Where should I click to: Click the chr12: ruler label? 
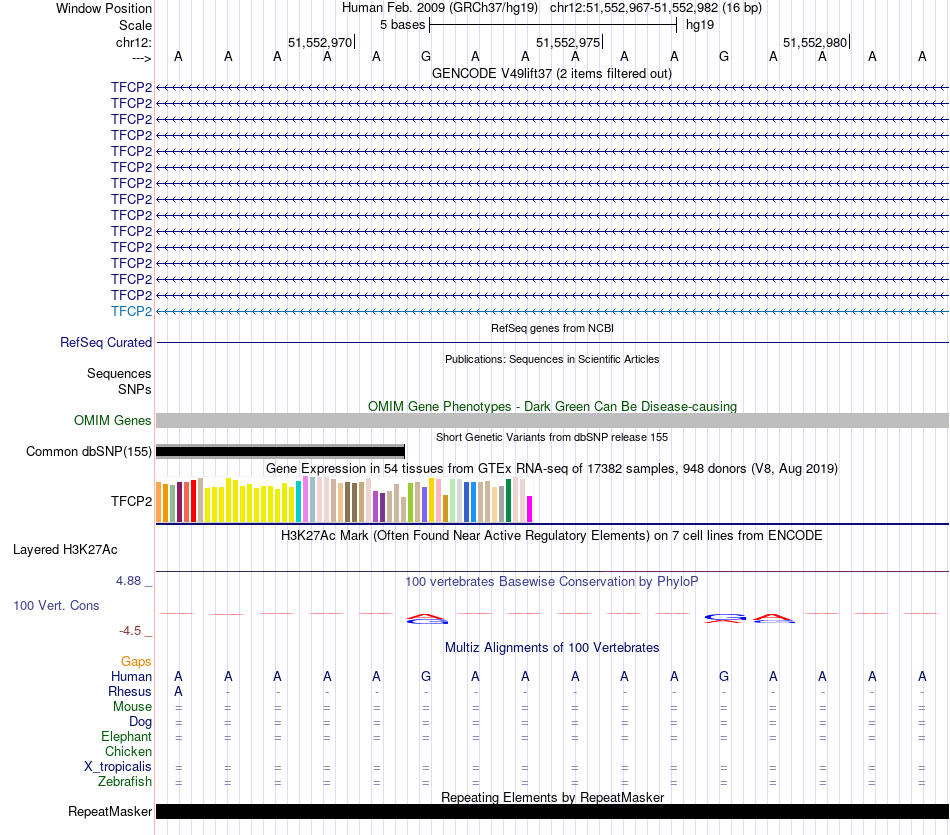(x=133, y=42)
